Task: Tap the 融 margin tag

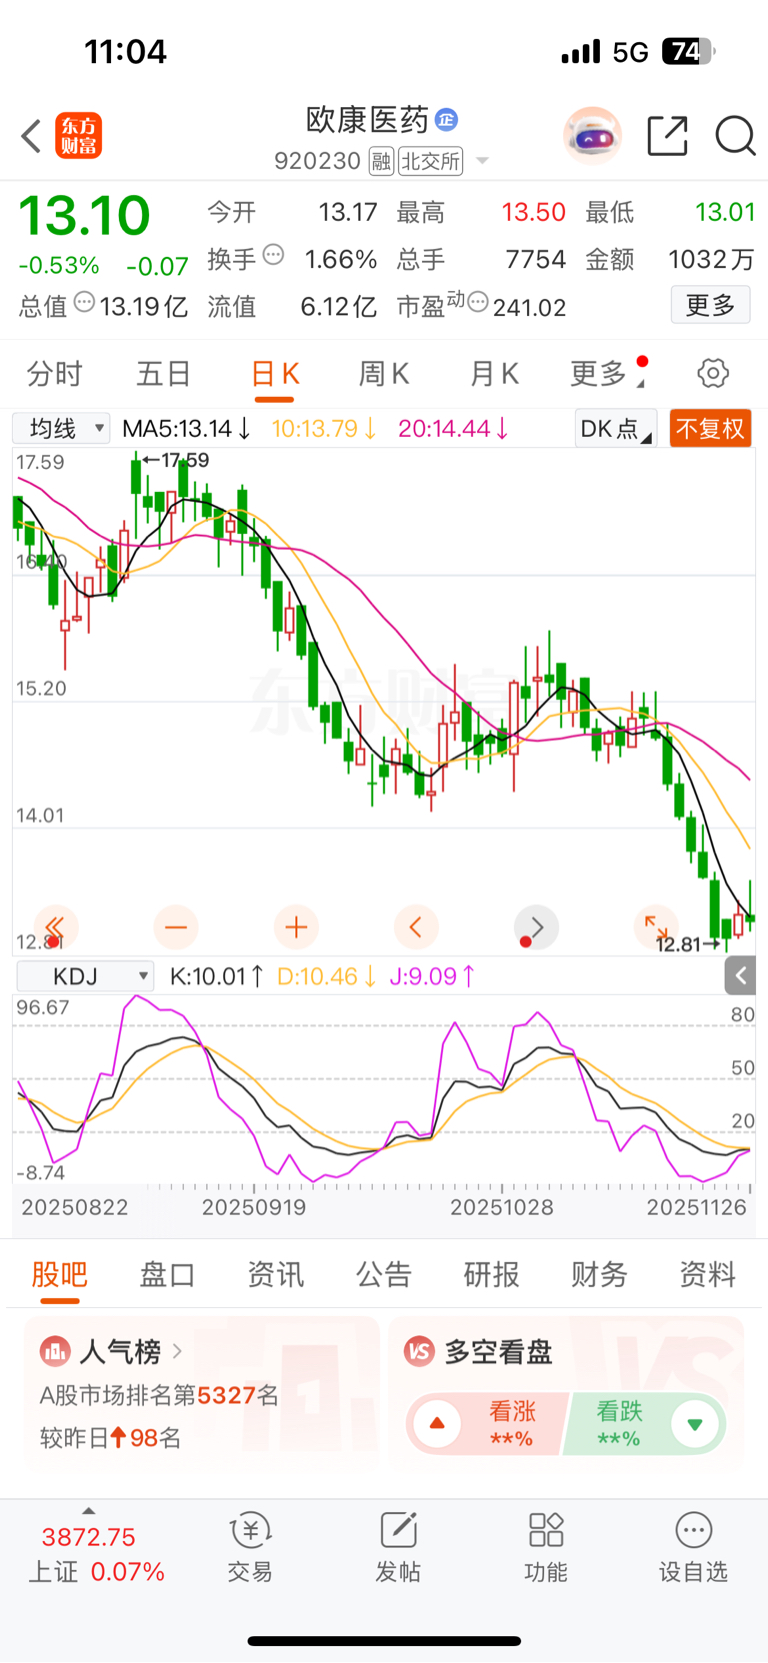Action: pos(381,161)
